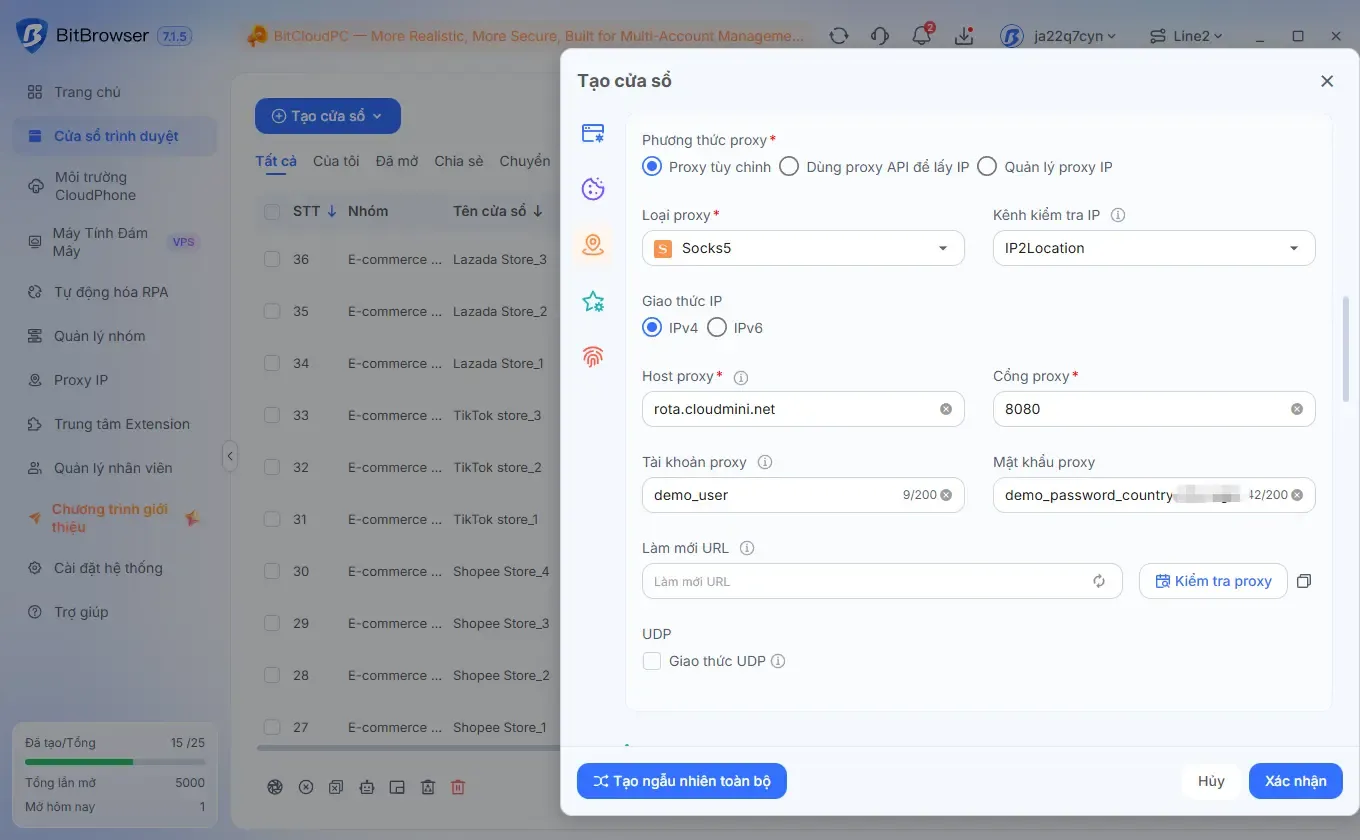Click the customer support headset icon
This screenshot has width=1360, height=840.
880,36
